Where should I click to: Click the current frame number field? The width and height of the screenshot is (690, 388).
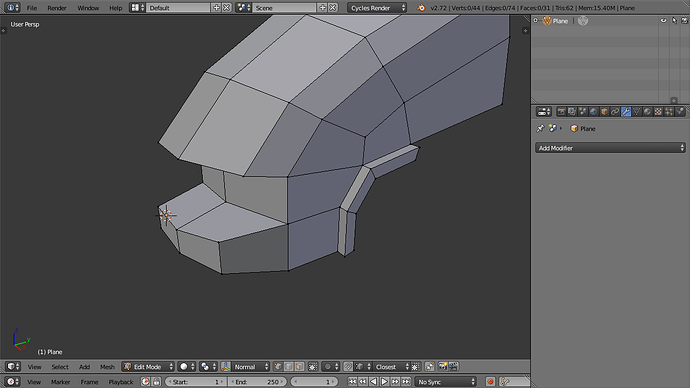point(314,382)
